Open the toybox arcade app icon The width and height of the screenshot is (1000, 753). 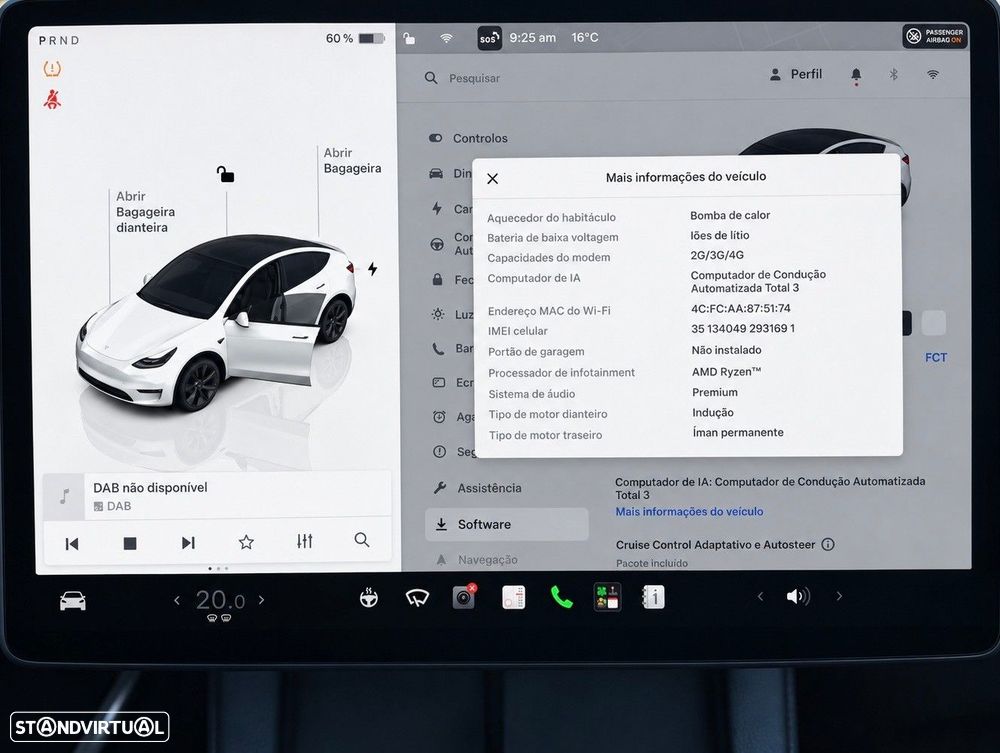click(x=607, y=597)
